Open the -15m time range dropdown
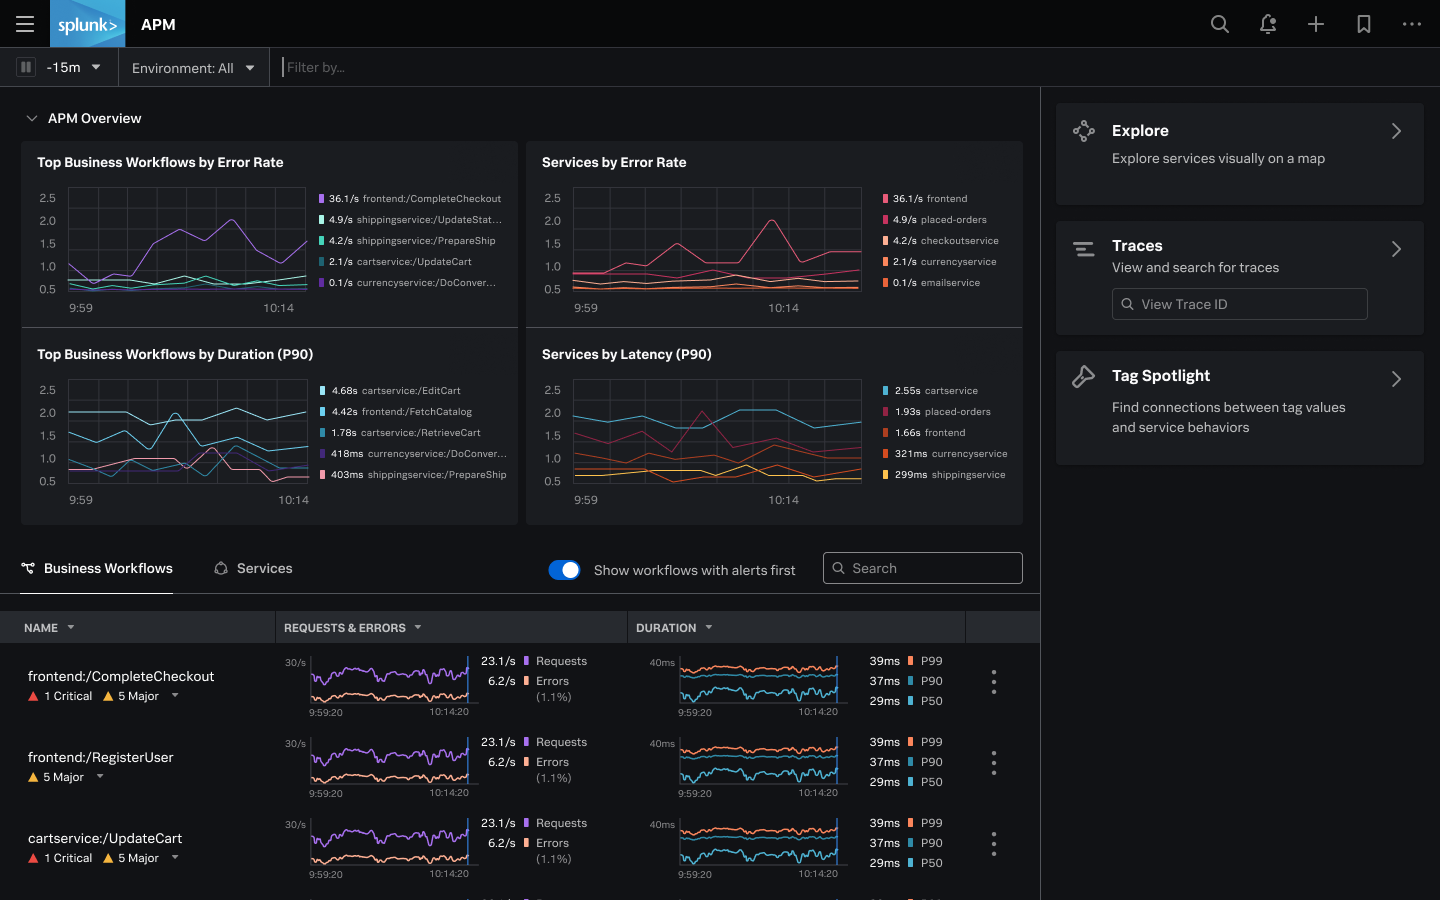The image size is (1440, 900). point(73,67)
